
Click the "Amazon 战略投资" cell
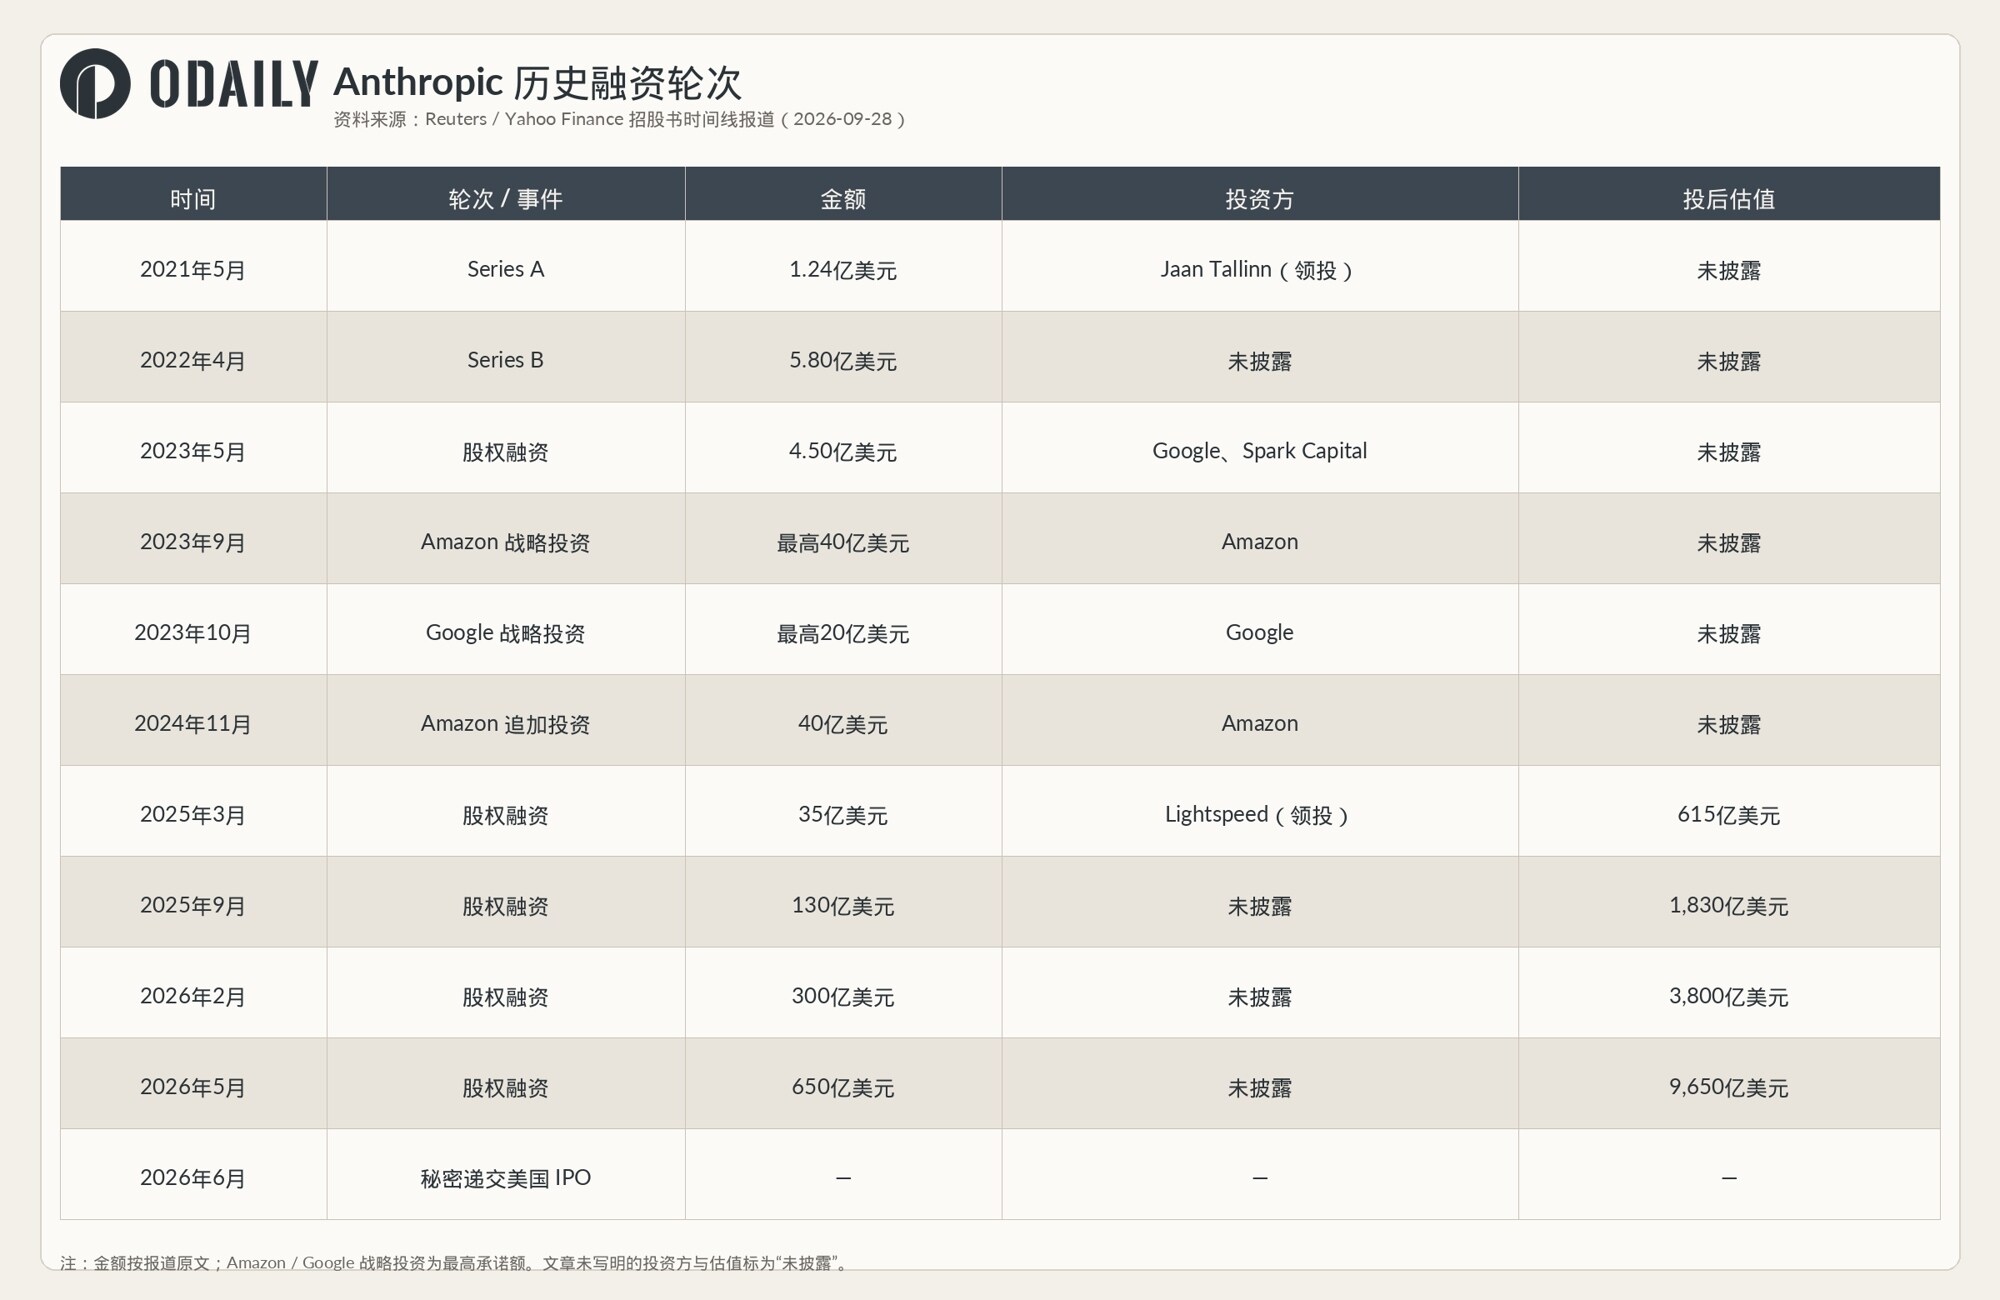(x=506, y=538)
